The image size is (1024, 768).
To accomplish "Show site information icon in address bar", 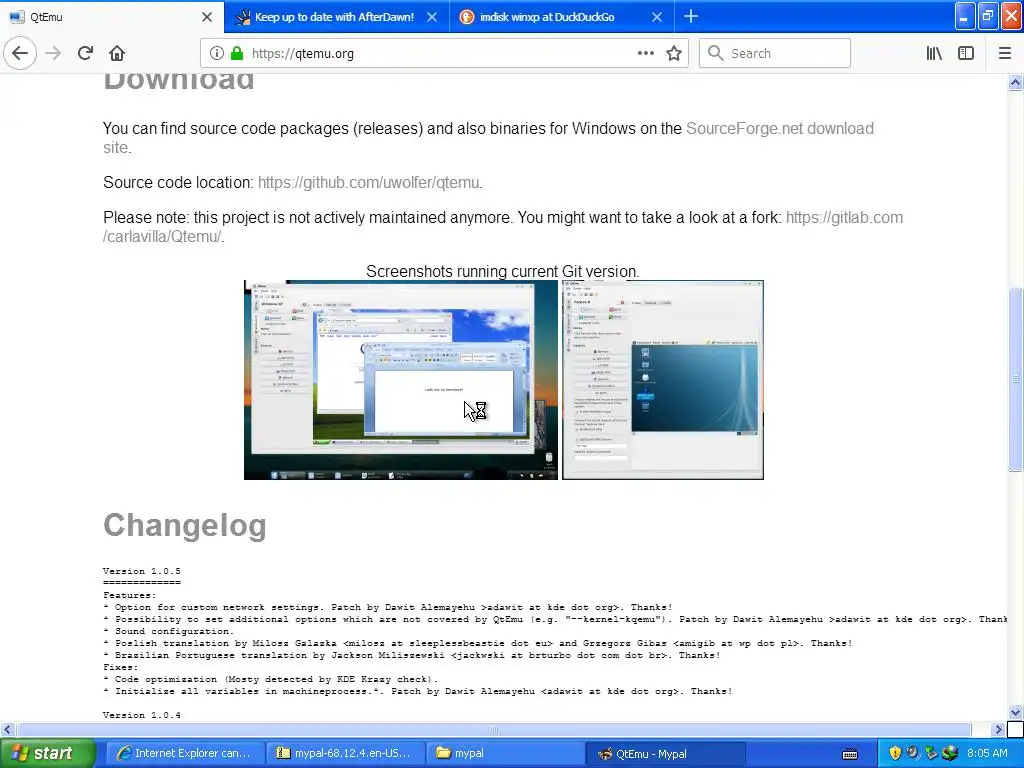I will click(x=217, y=53).
